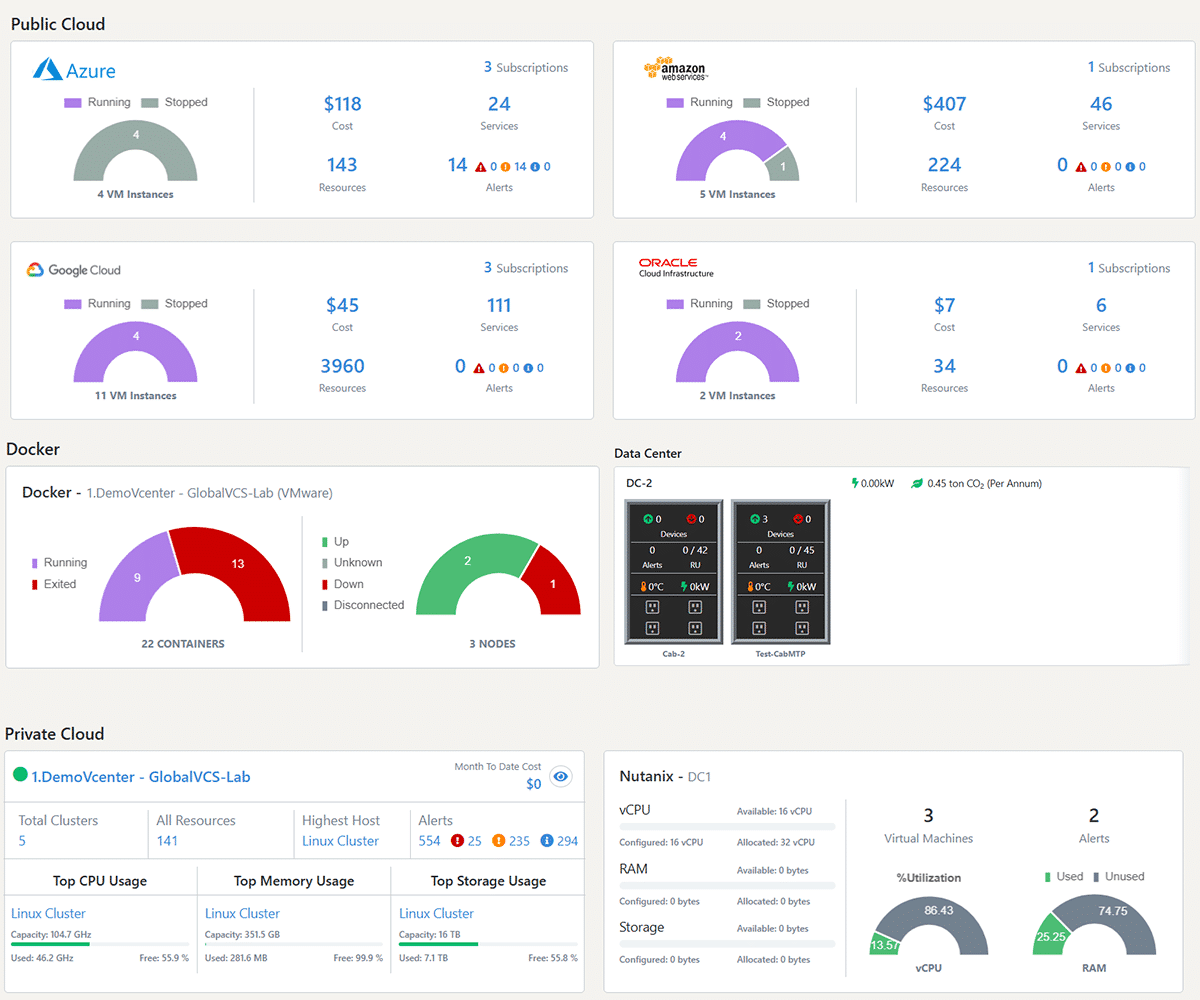The image size is (1200, 1000).
Task: Click the Oracle Cloud Infrastructure logo
Action: [676, 267]
